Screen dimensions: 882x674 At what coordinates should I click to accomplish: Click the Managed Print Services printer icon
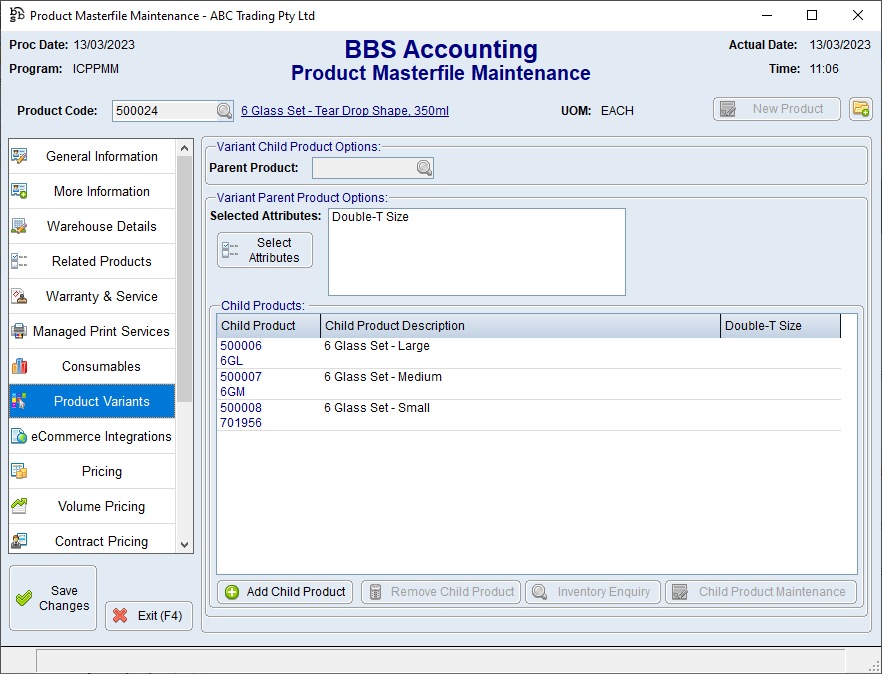pos(19,331)
